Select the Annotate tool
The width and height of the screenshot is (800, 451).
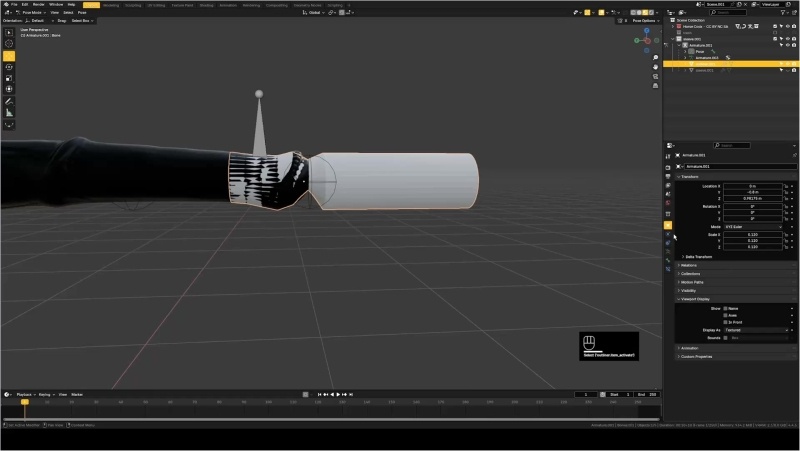click(x=9, y=101)
